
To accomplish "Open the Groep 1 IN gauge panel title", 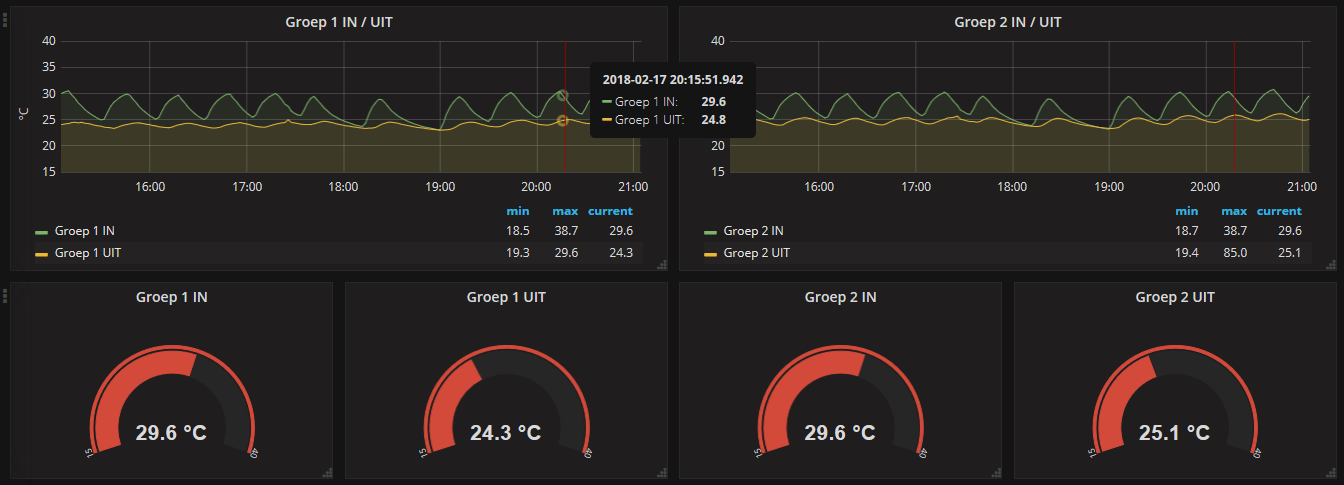I will [x=171, y=297].
